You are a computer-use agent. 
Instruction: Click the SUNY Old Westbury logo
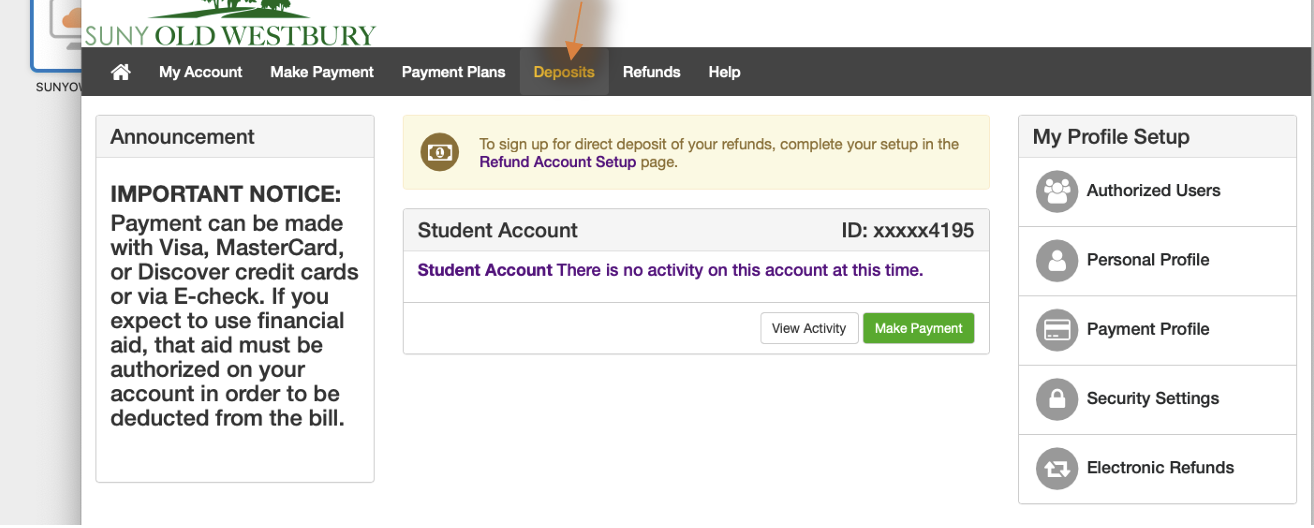pyautogui.click(x=230, y=25)
